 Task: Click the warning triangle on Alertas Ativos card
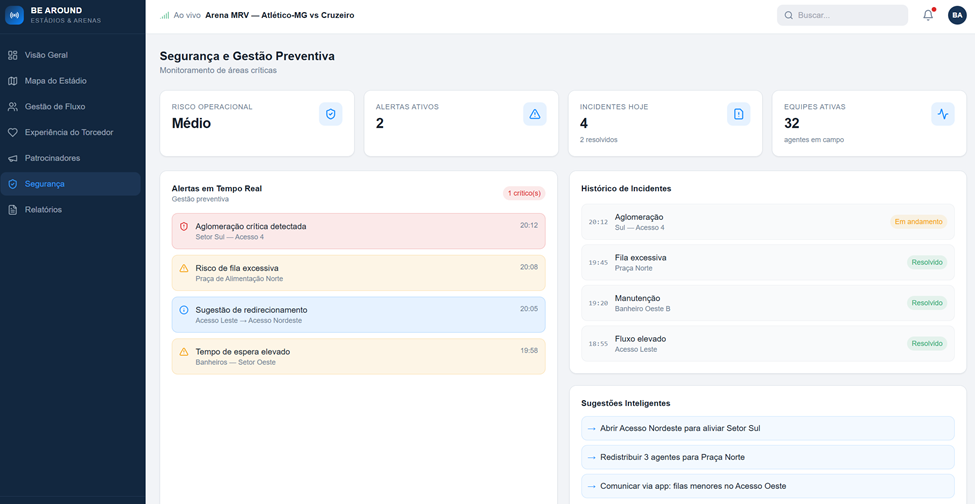pos(535,114)
